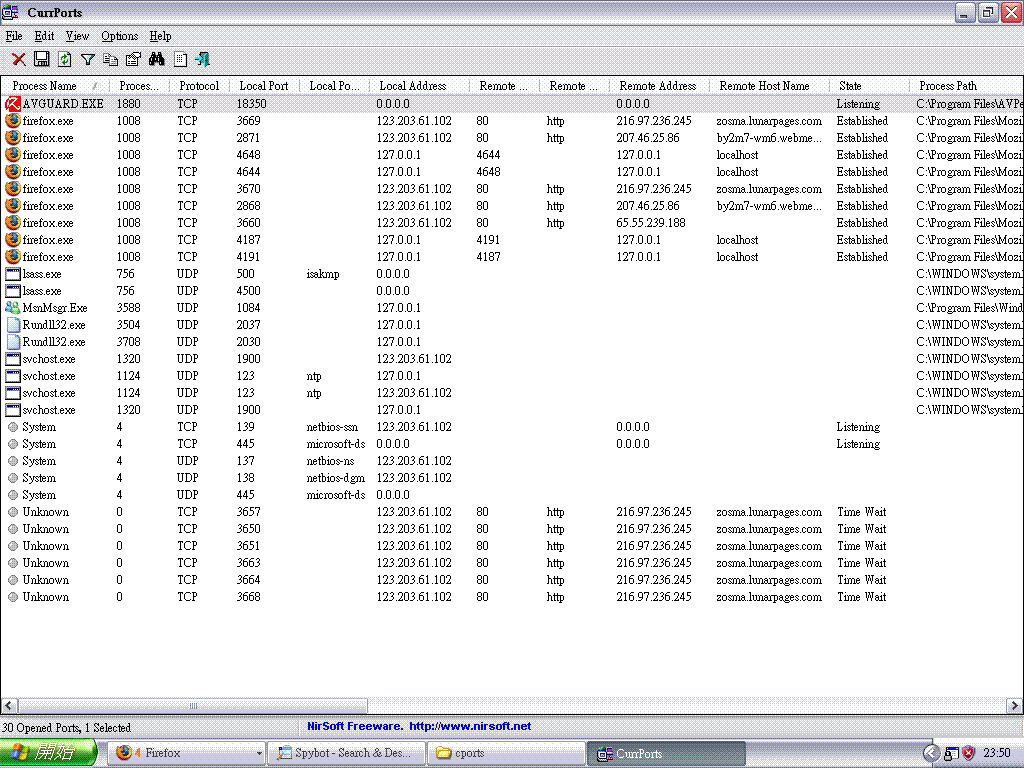
Task: Open the Edit menu
Action: tap(44, 36)
